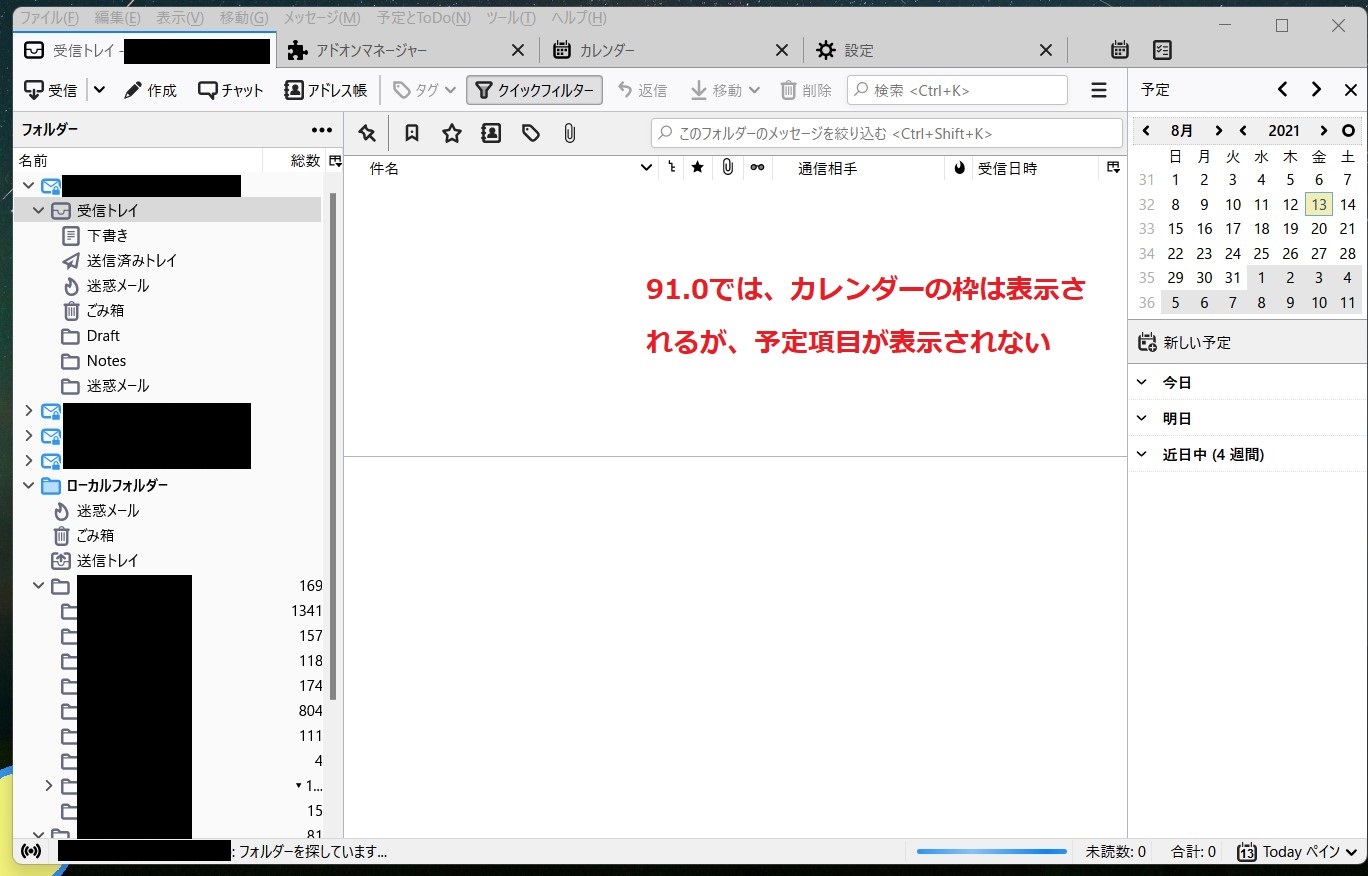Expand the ローカルフォルダー tree node

pos(28,486)
